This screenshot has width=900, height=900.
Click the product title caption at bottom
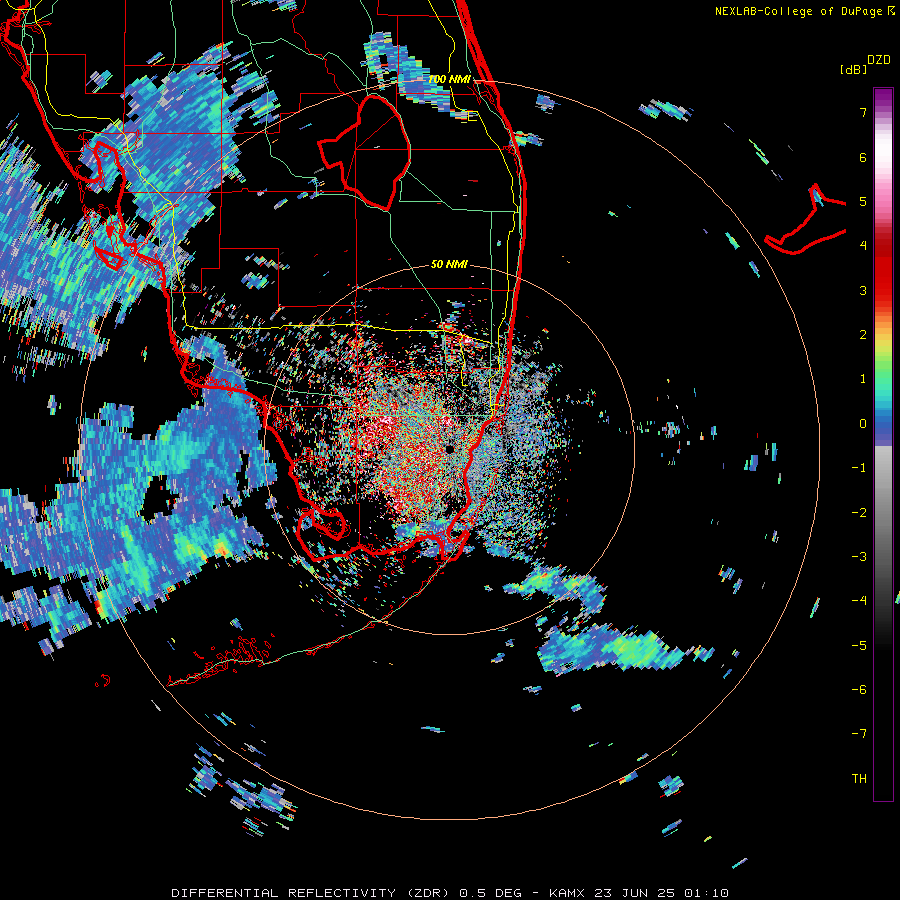450,893
